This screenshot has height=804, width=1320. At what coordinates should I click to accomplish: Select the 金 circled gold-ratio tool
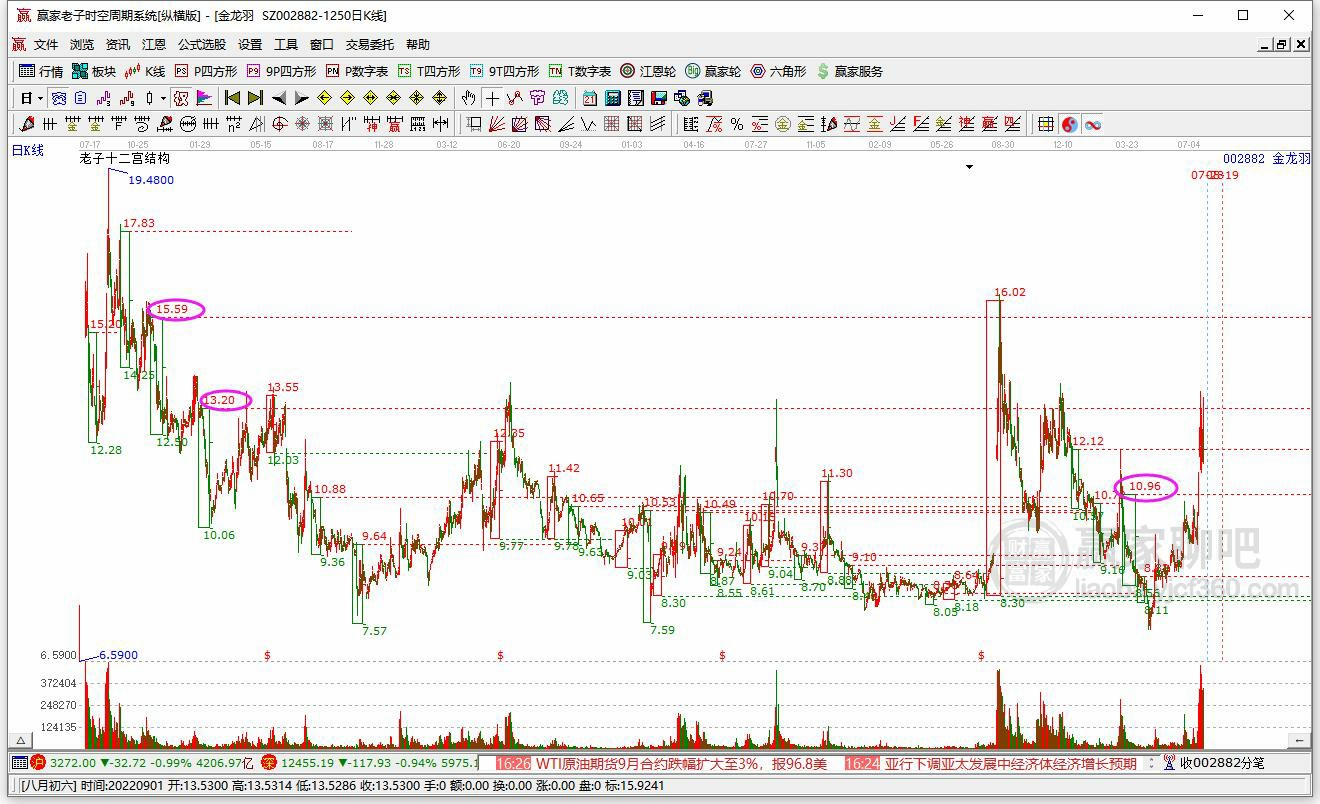tap(783, 124)
